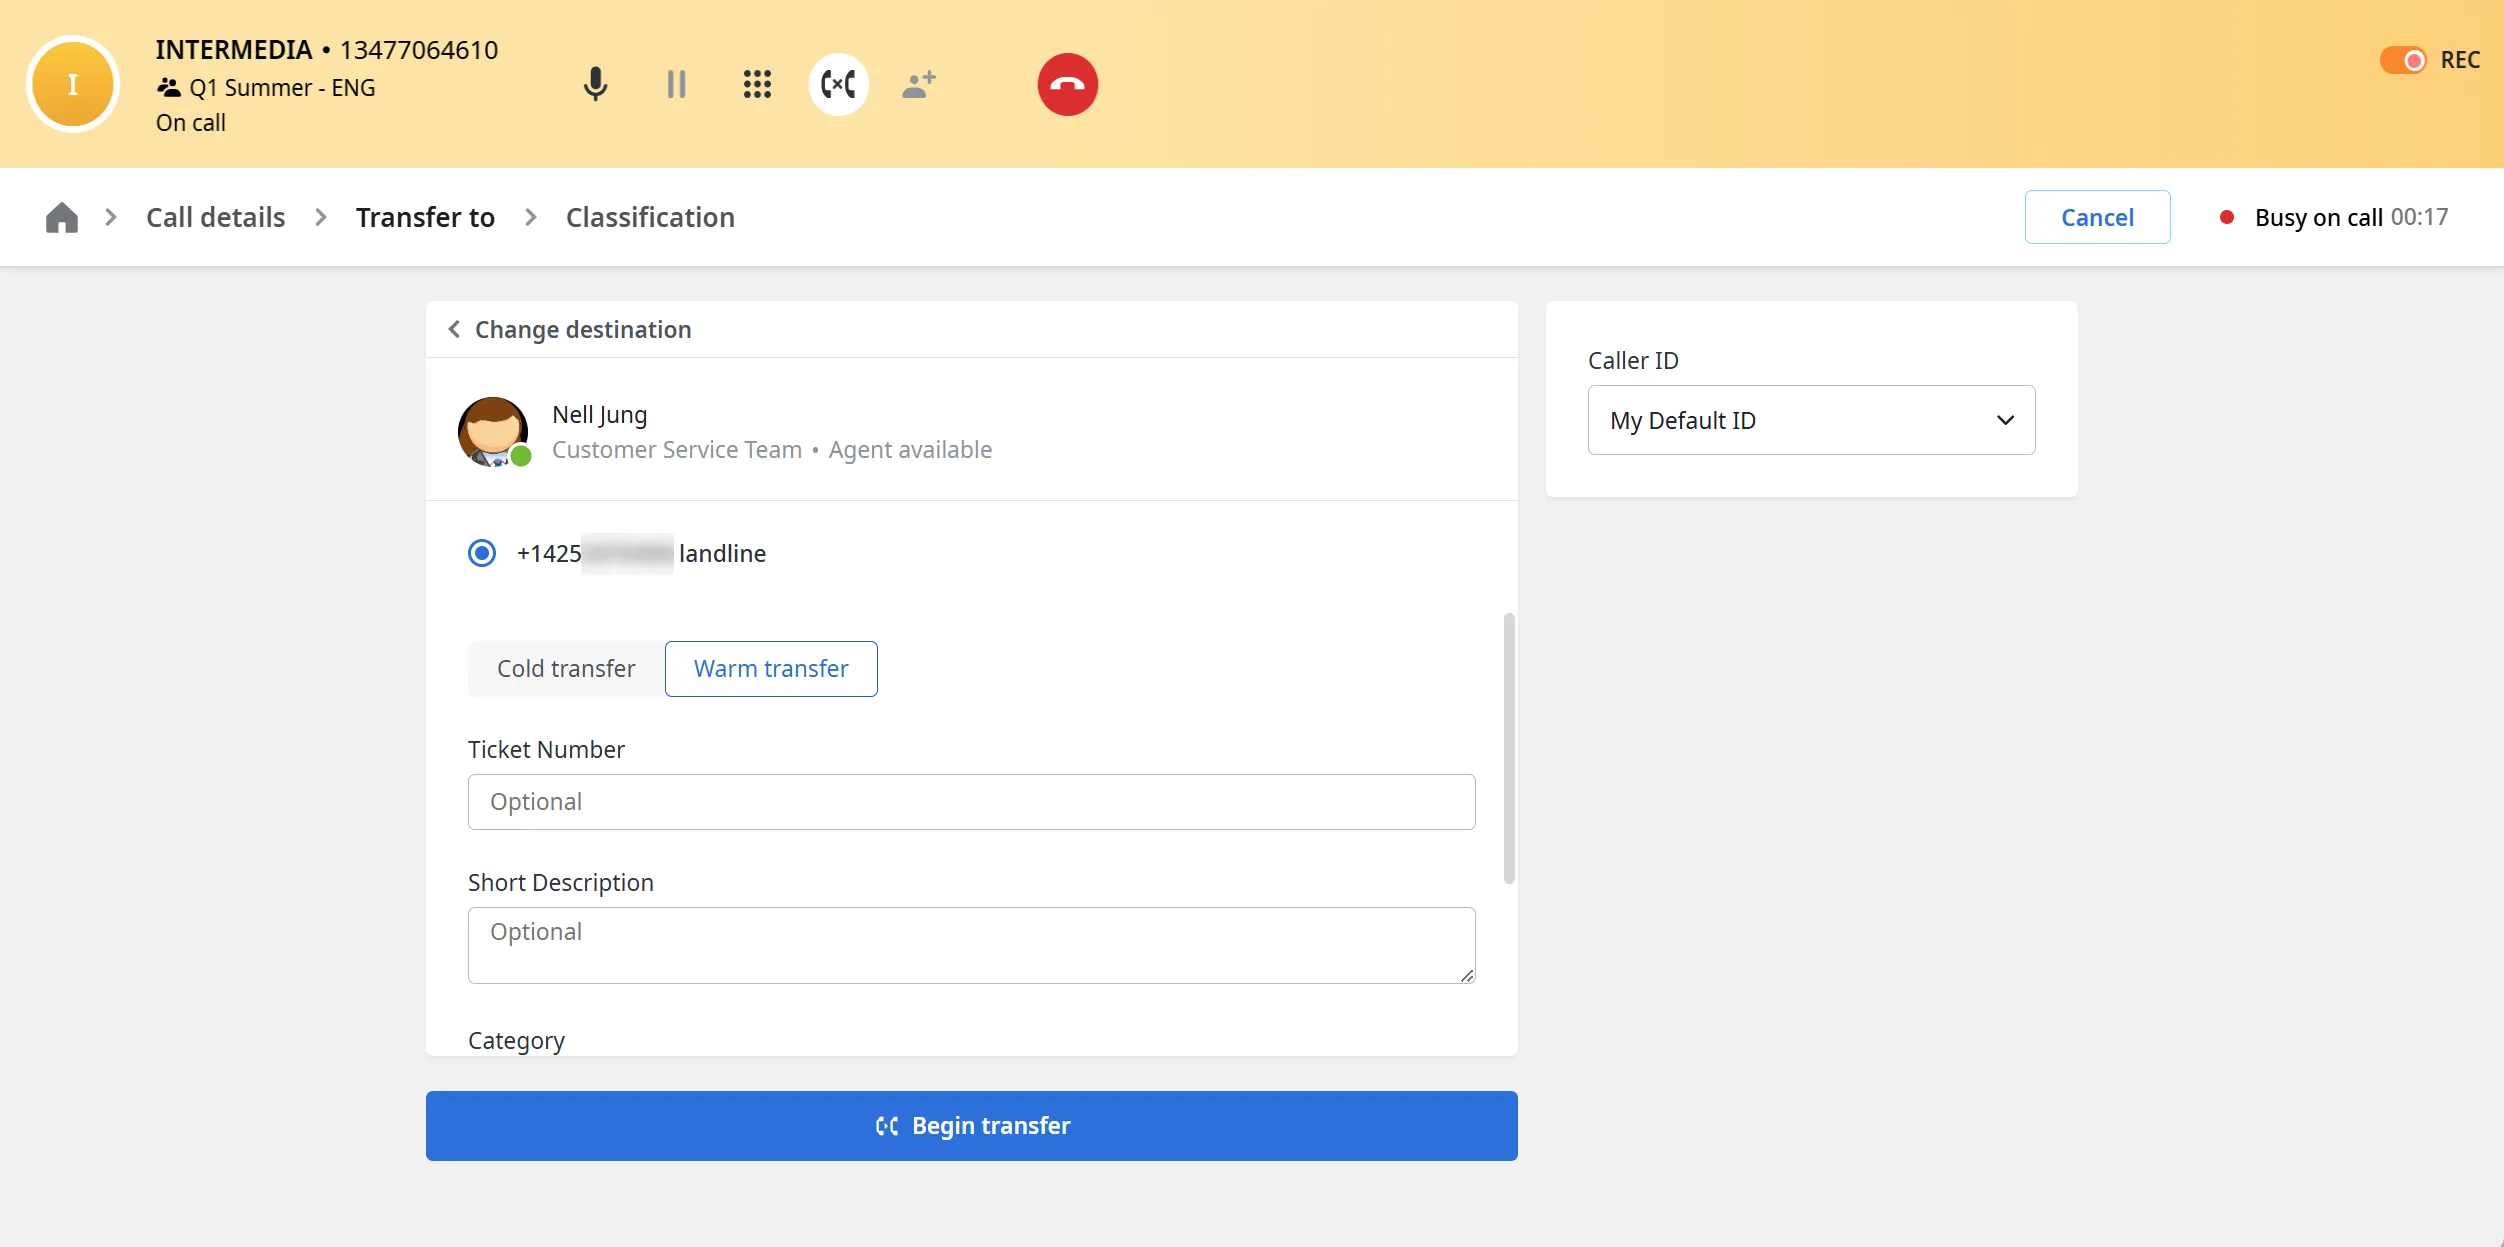Click the Busy on call status
Viewport: 2504px width, 1247px height.
[2318, 217]
